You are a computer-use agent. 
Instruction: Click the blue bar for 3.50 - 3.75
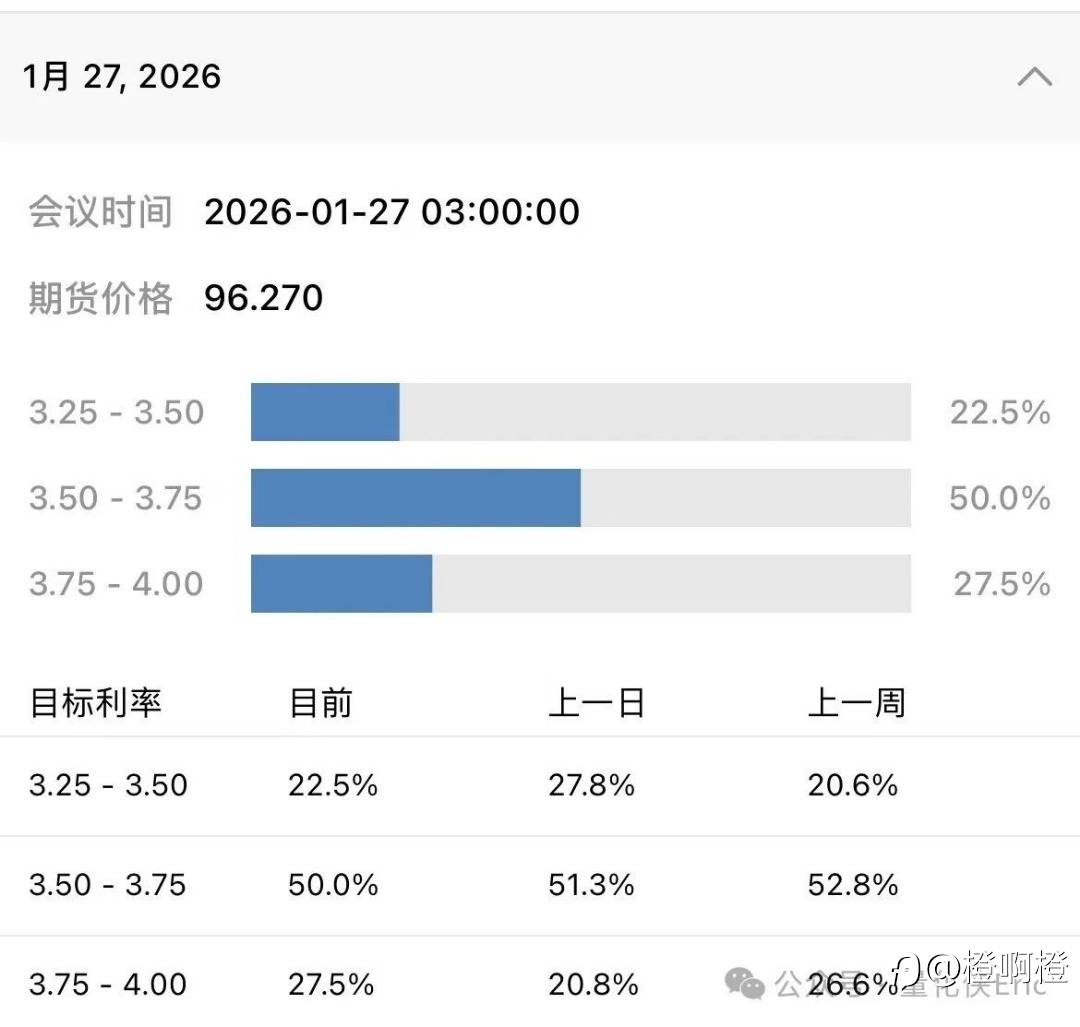click(415, 498)
